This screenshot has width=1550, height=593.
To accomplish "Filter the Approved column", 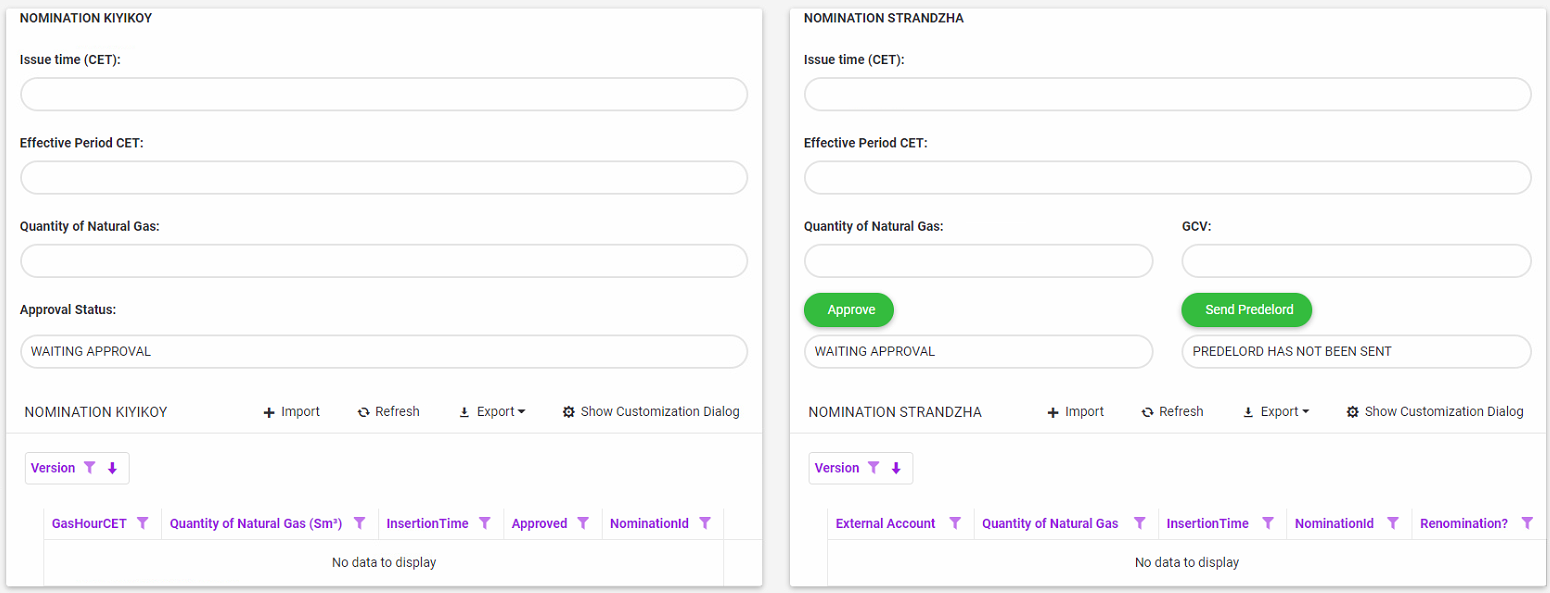I will 584,523.
